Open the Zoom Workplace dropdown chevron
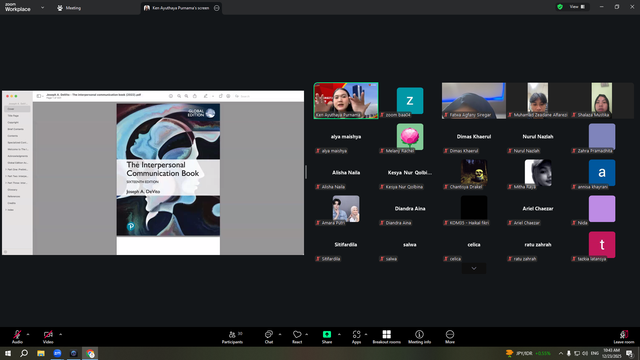The image size is (640, 360). pos(42,7)
